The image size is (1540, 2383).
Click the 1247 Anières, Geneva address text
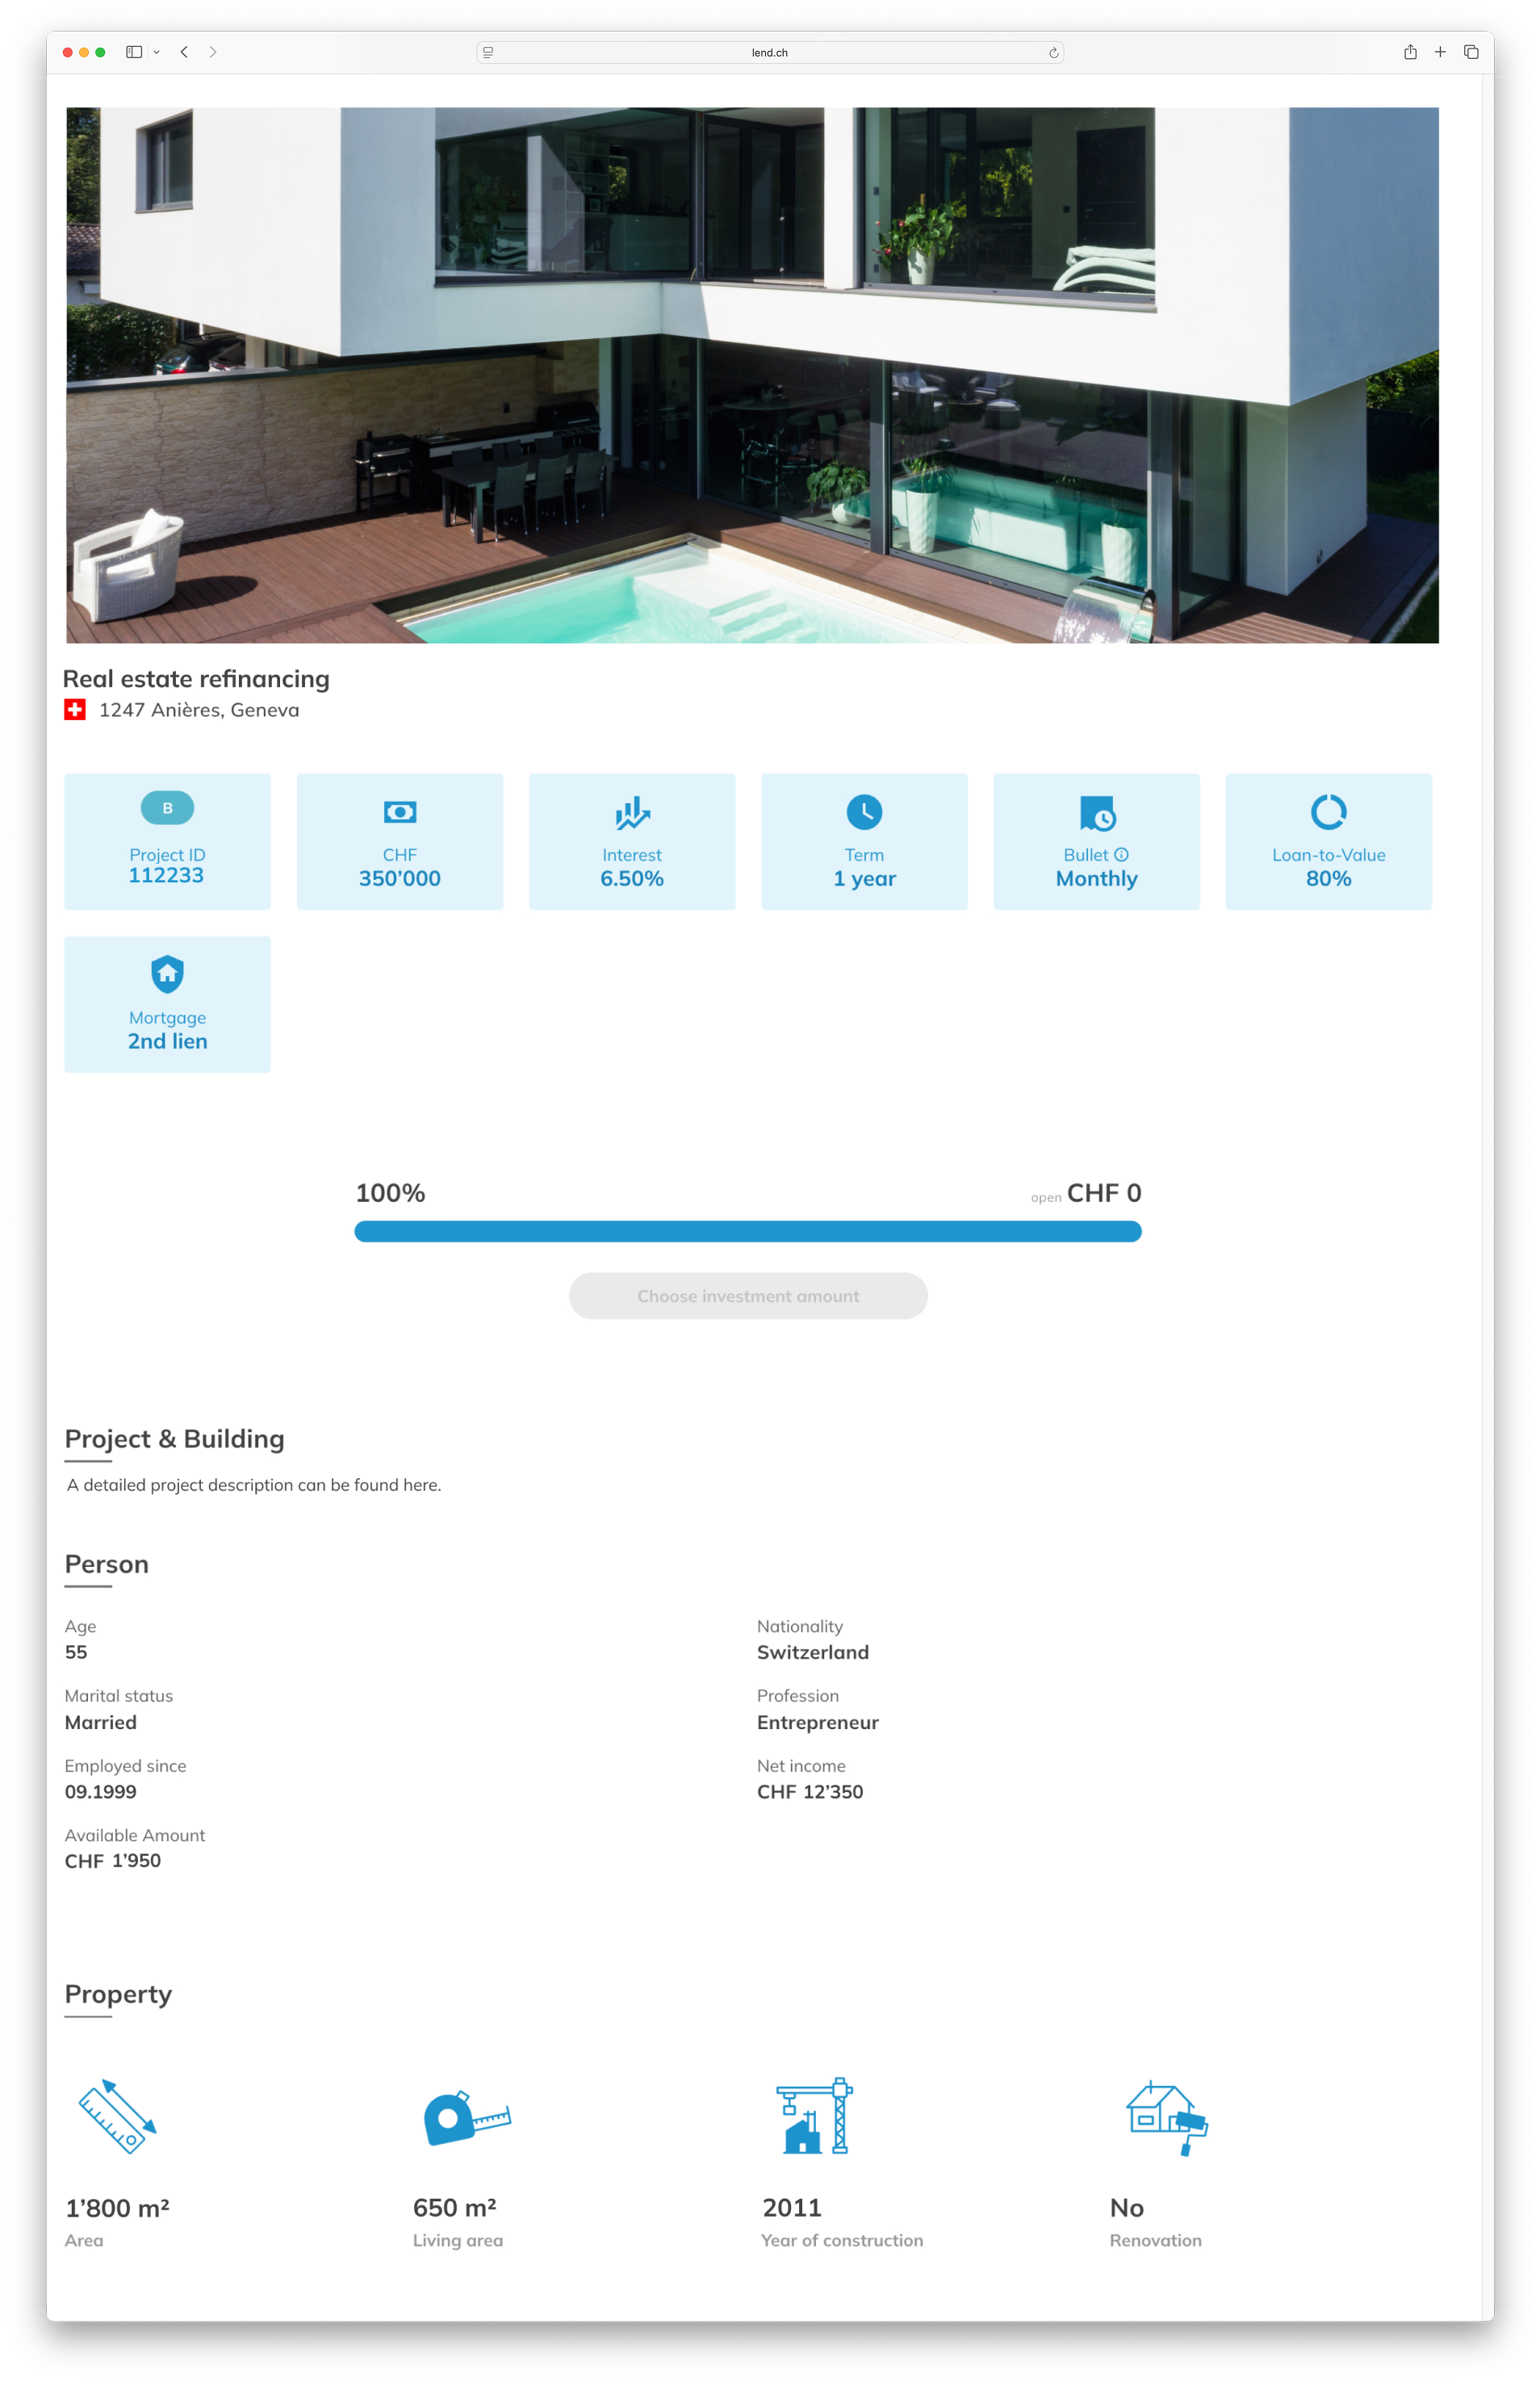click(x=199, y=710)
